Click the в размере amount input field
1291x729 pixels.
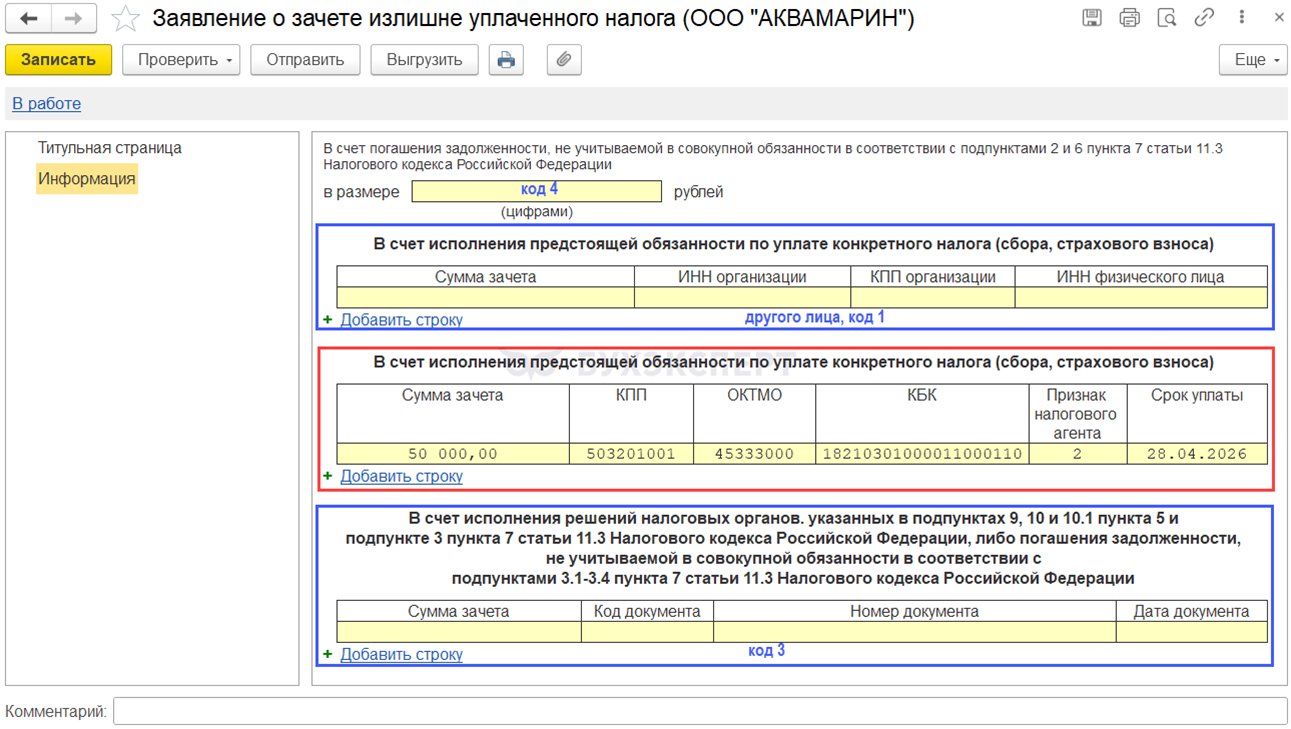537,191
